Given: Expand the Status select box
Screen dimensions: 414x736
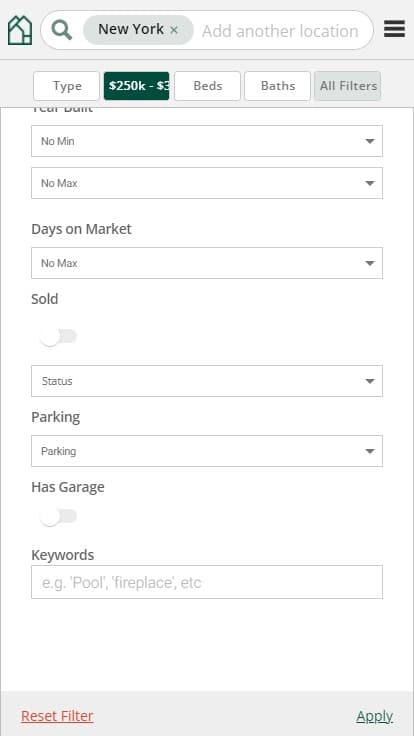Looking at the screenshot, I should [207, 381].
